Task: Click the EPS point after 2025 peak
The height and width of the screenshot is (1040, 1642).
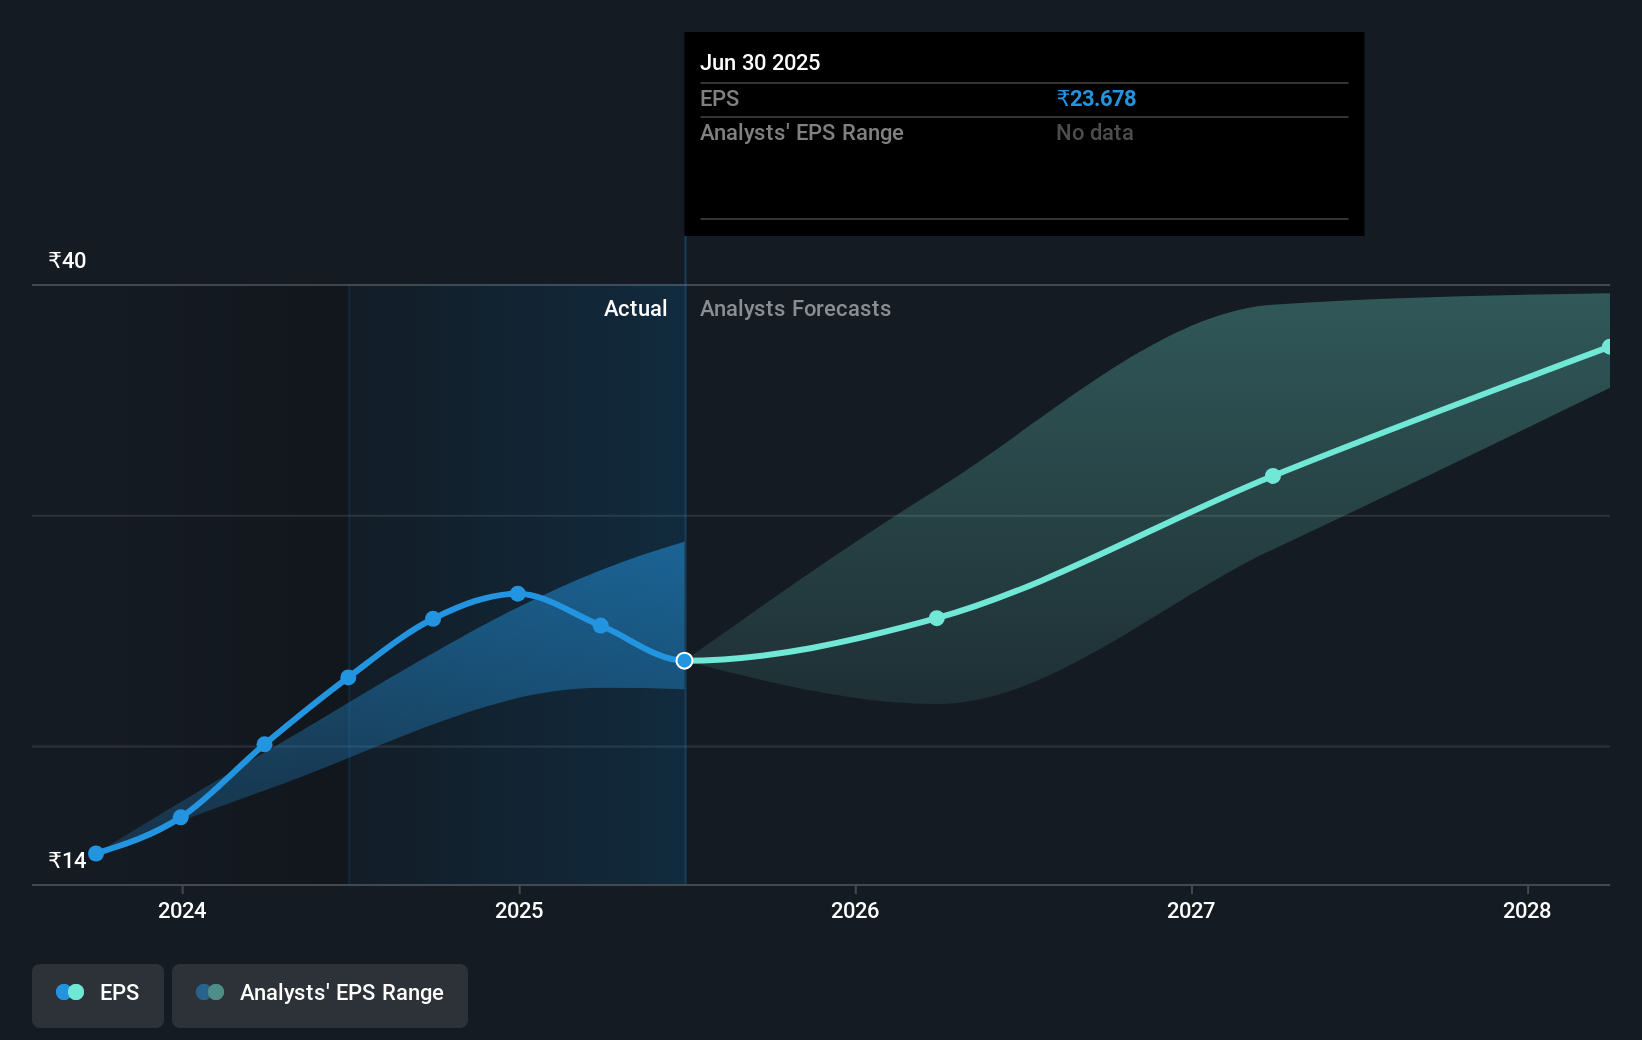Action: (x=600, y=626)
